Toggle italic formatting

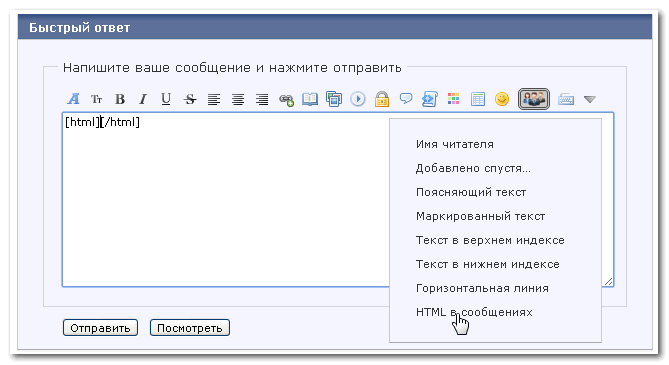[143, 99]
